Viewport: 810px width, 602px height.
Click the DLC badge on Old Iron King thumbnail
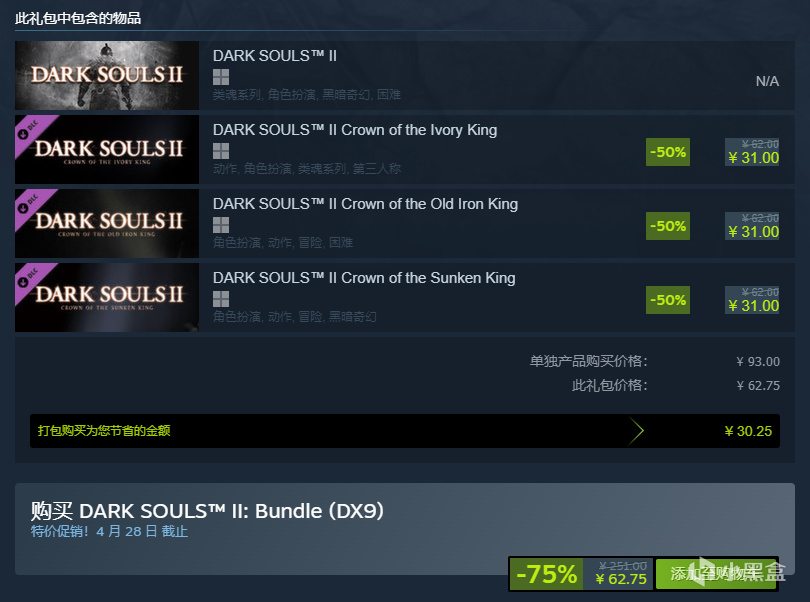tap(30, 204)
